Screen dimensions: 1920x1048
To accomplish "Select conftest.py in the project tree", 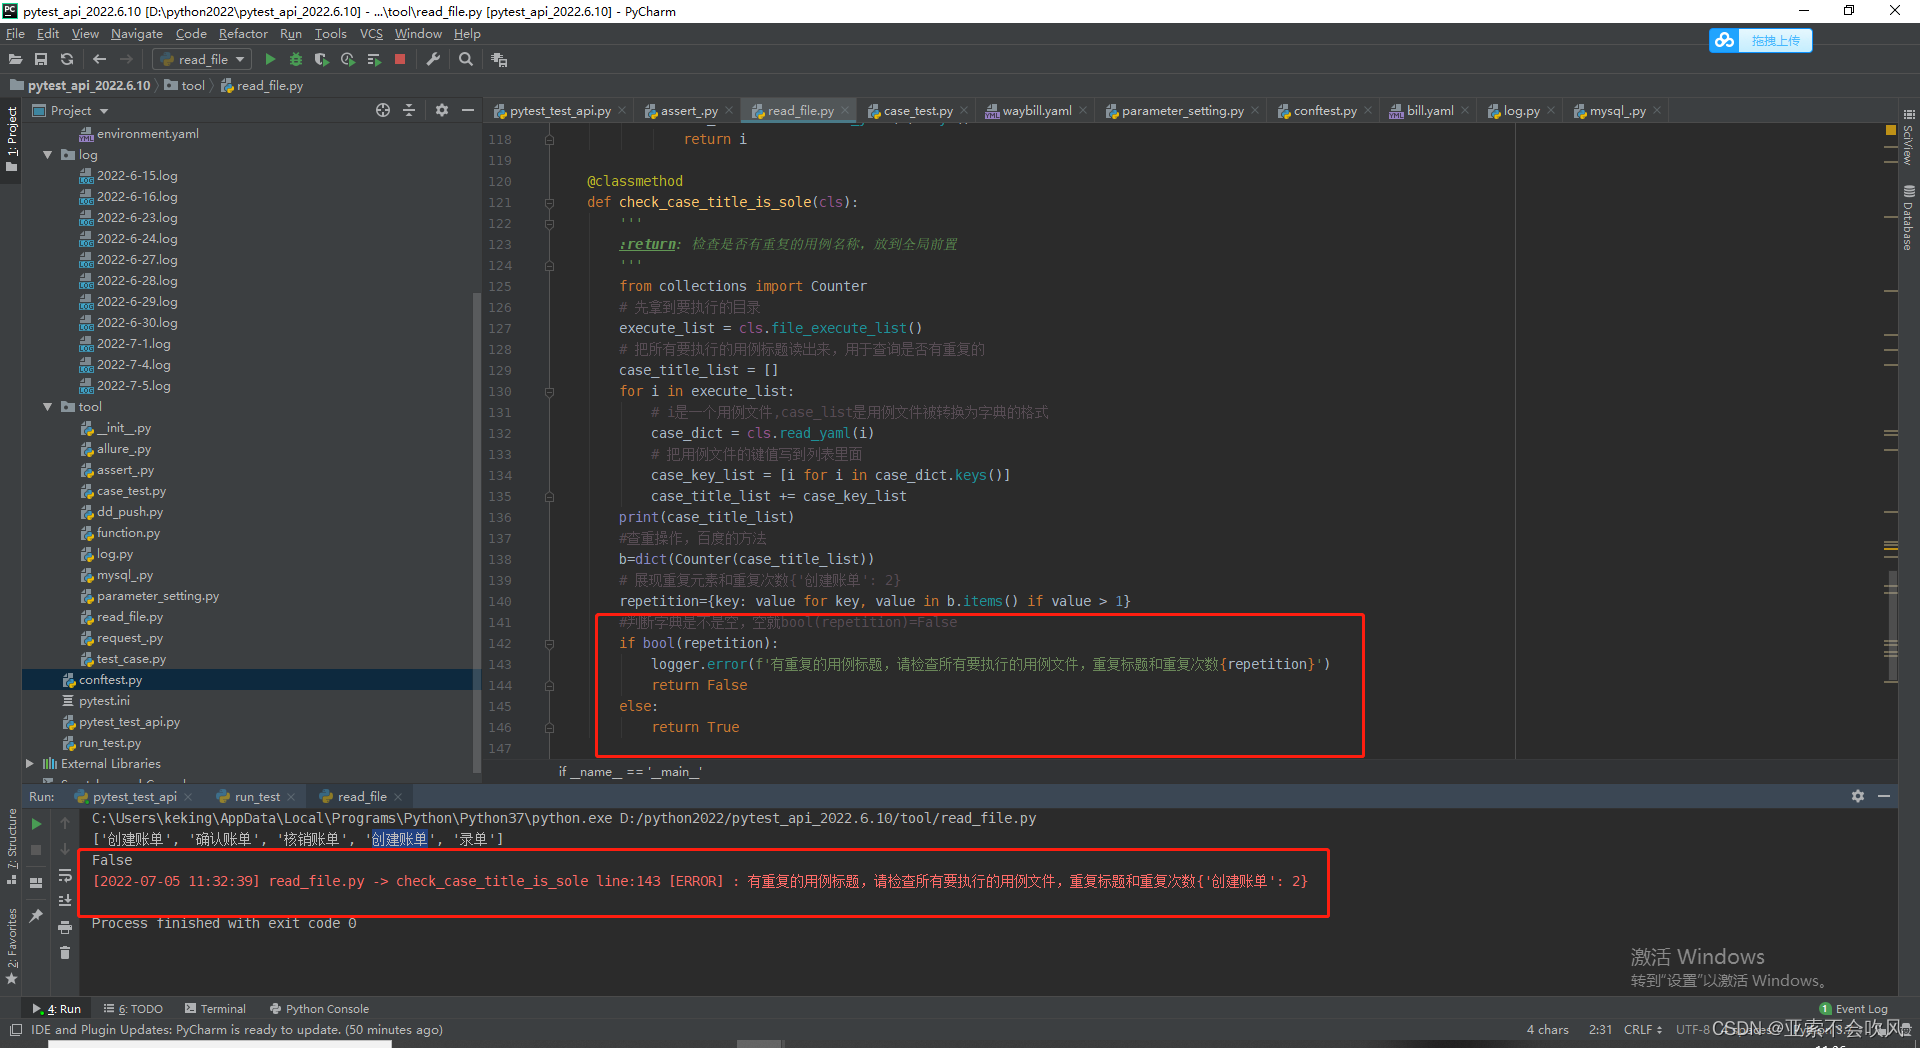I will pos(110,680).
